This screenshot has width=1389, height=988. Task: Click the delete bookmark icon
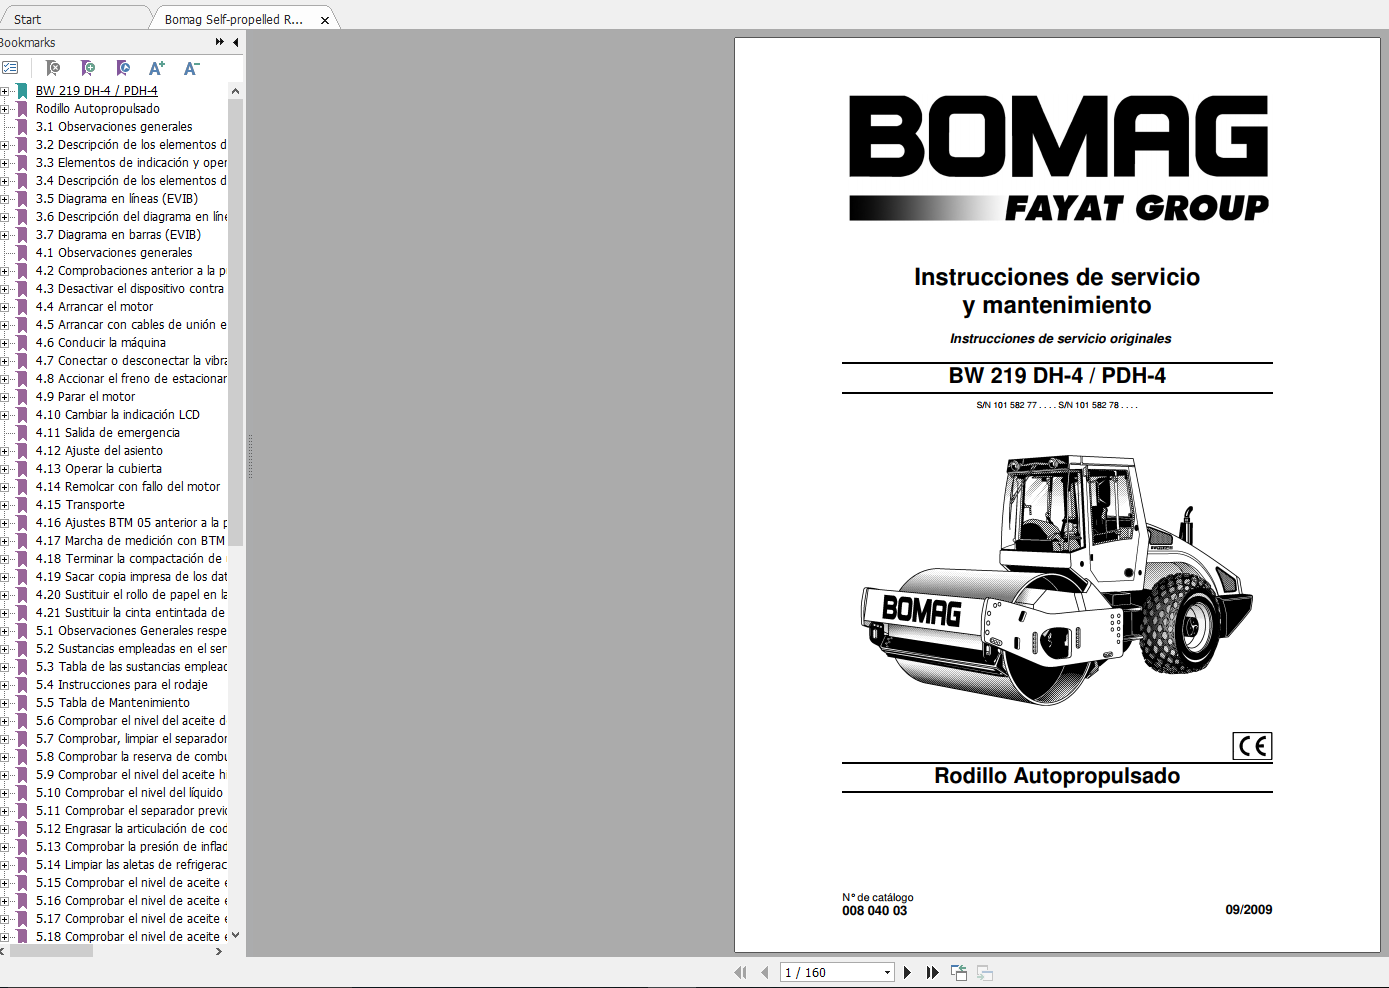pos(53,68)
